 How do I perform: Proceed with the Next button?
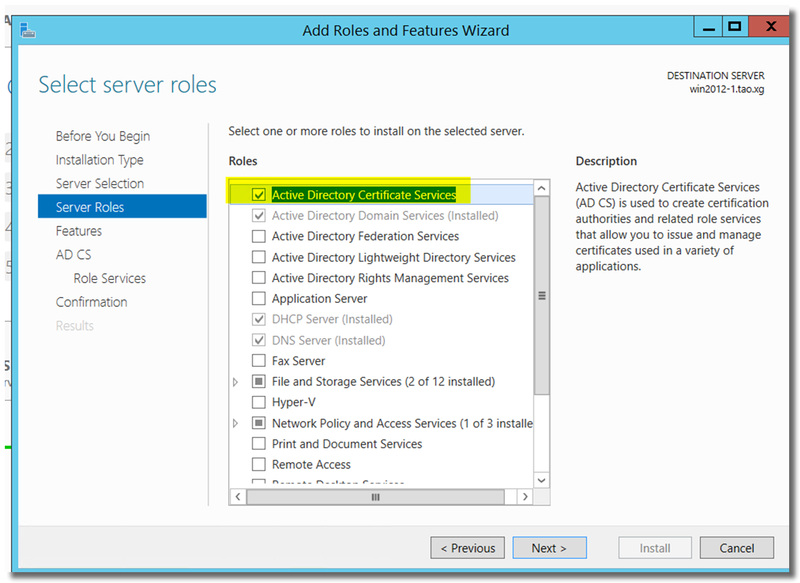tap(549, 548)
